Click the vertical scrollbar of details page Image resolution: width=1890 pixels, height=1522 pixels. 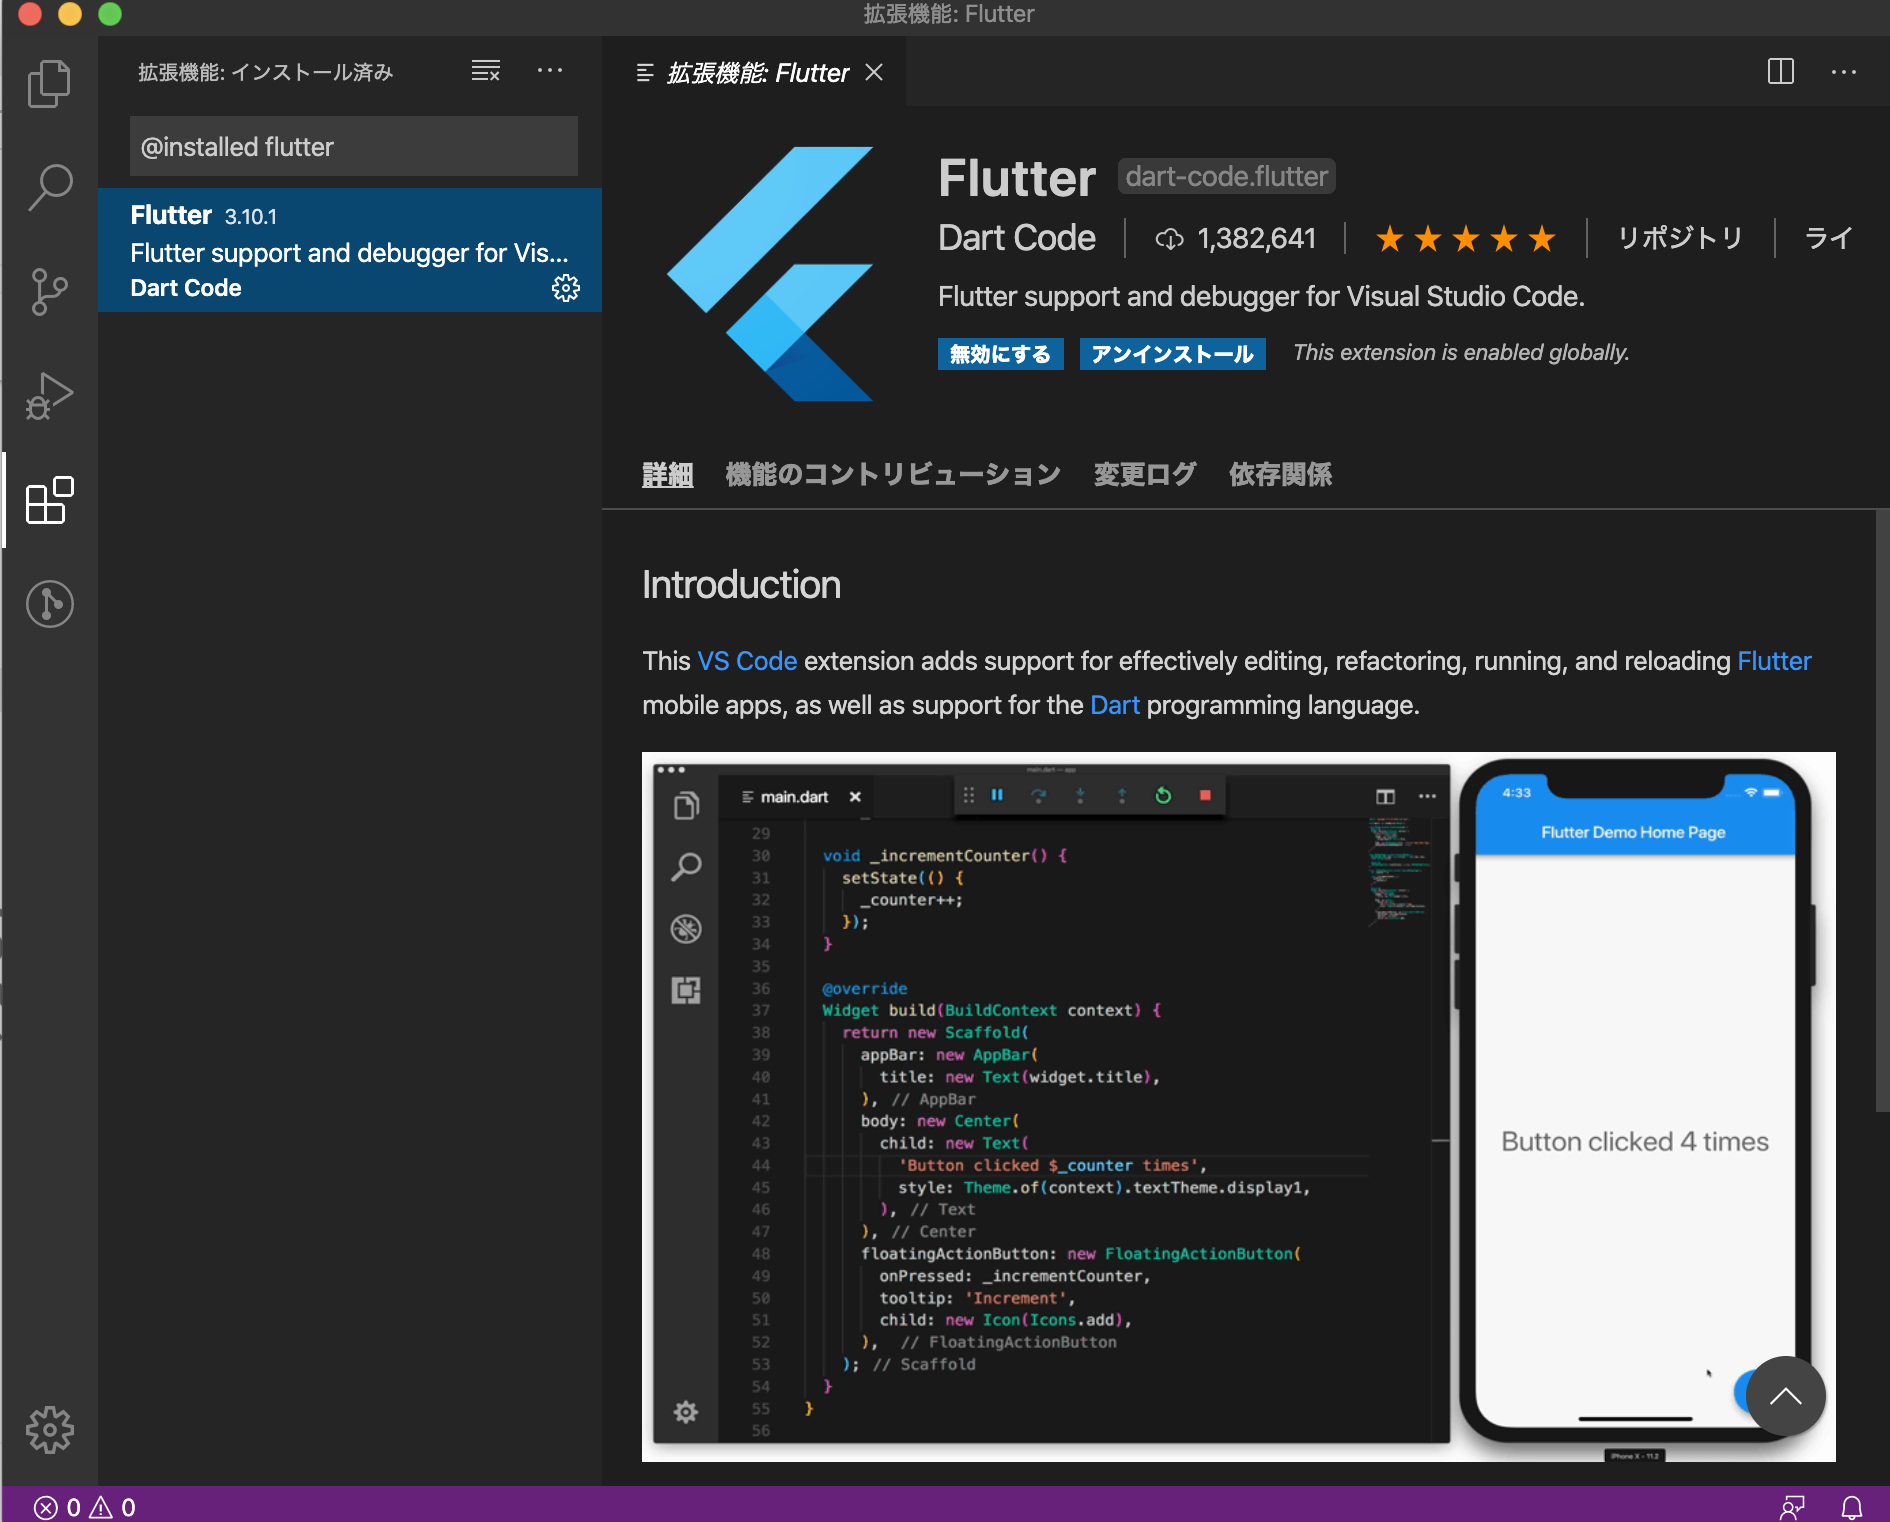coord(1882,810)
